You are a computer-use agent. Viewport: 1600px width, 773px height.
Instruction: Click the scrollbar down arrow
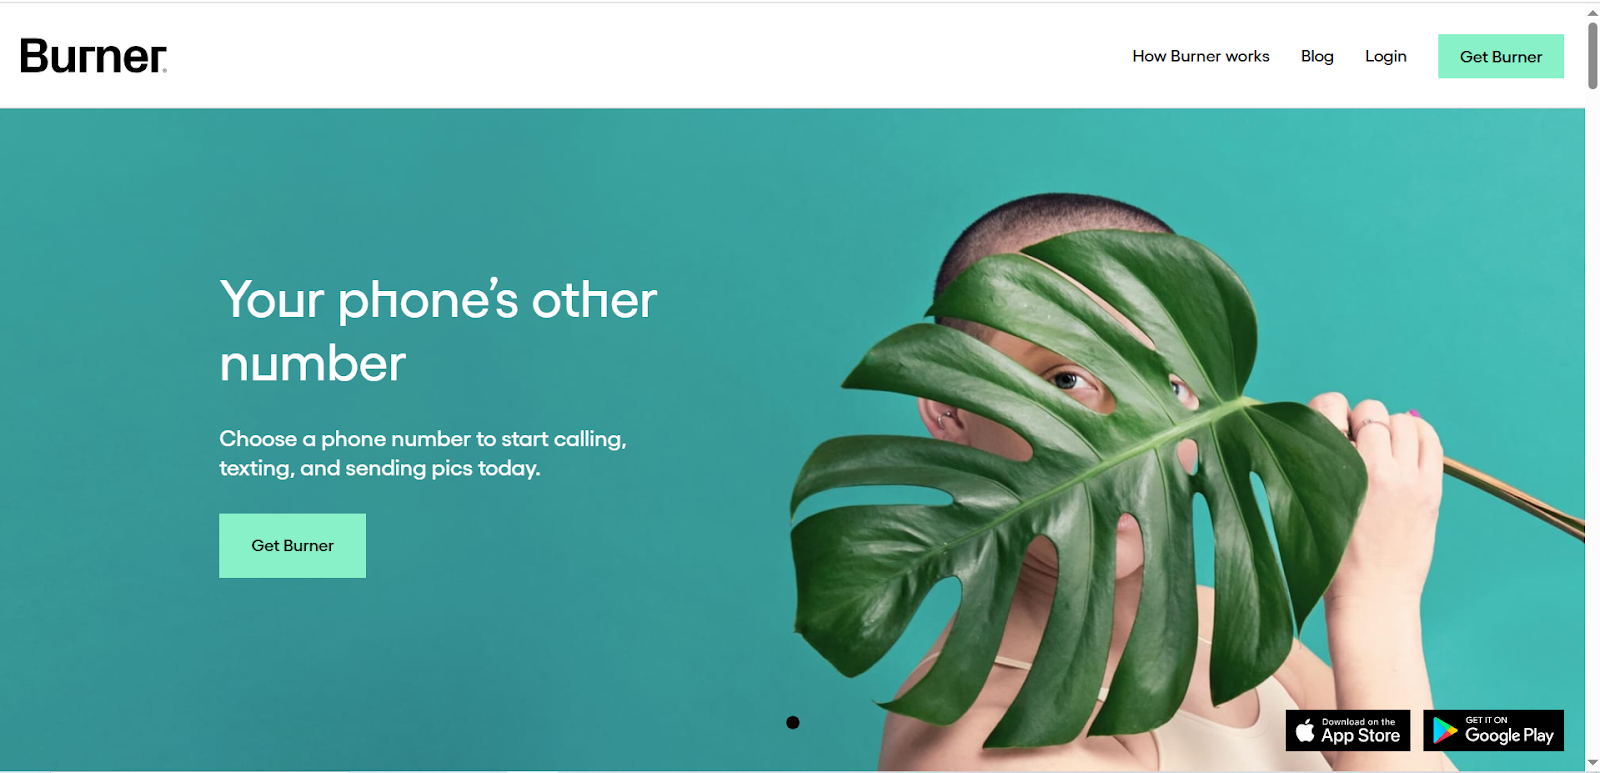click(1592, 763)
